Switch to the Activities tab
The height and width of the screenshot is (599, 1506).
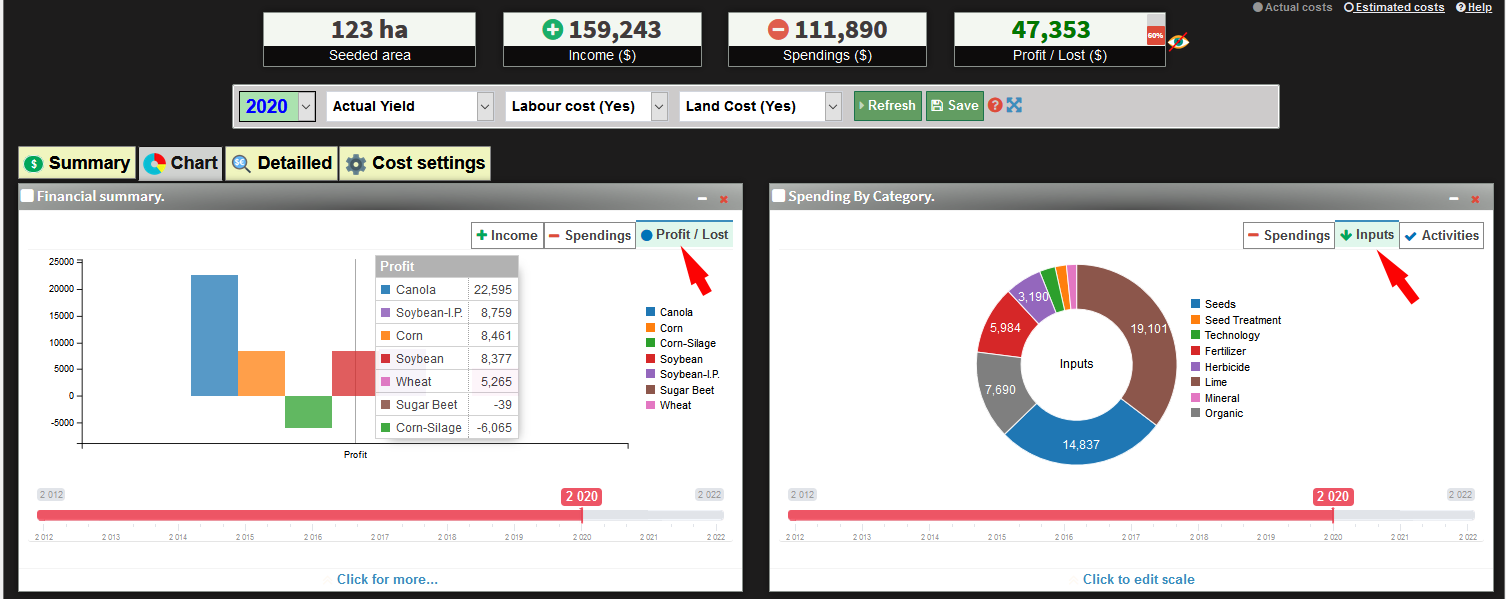coord(1441,235)
